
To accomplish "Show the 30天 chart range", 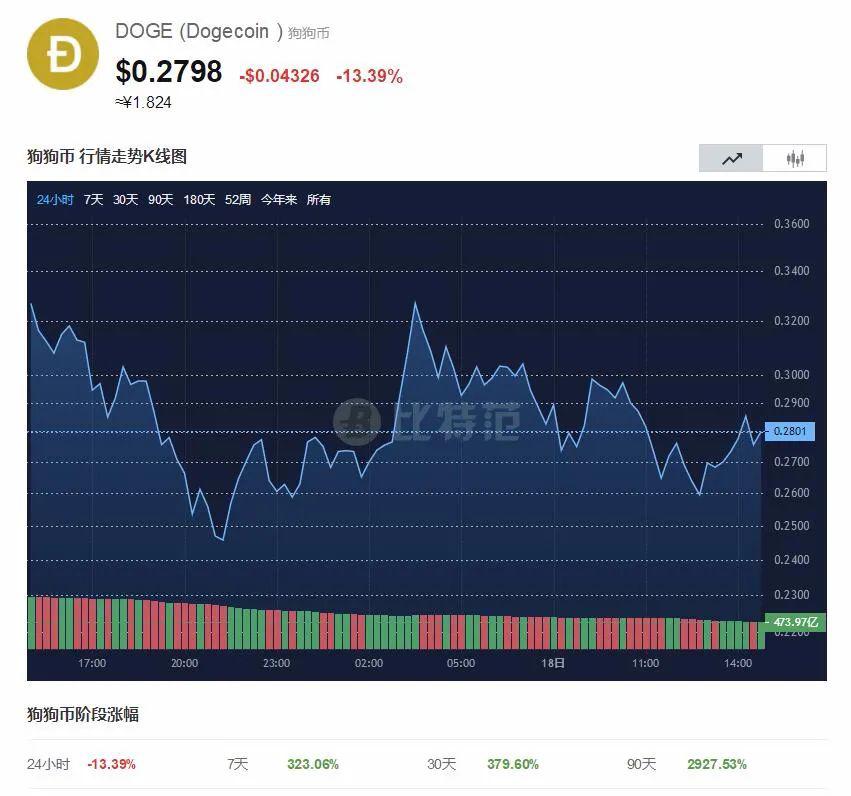I will (125, 200).
